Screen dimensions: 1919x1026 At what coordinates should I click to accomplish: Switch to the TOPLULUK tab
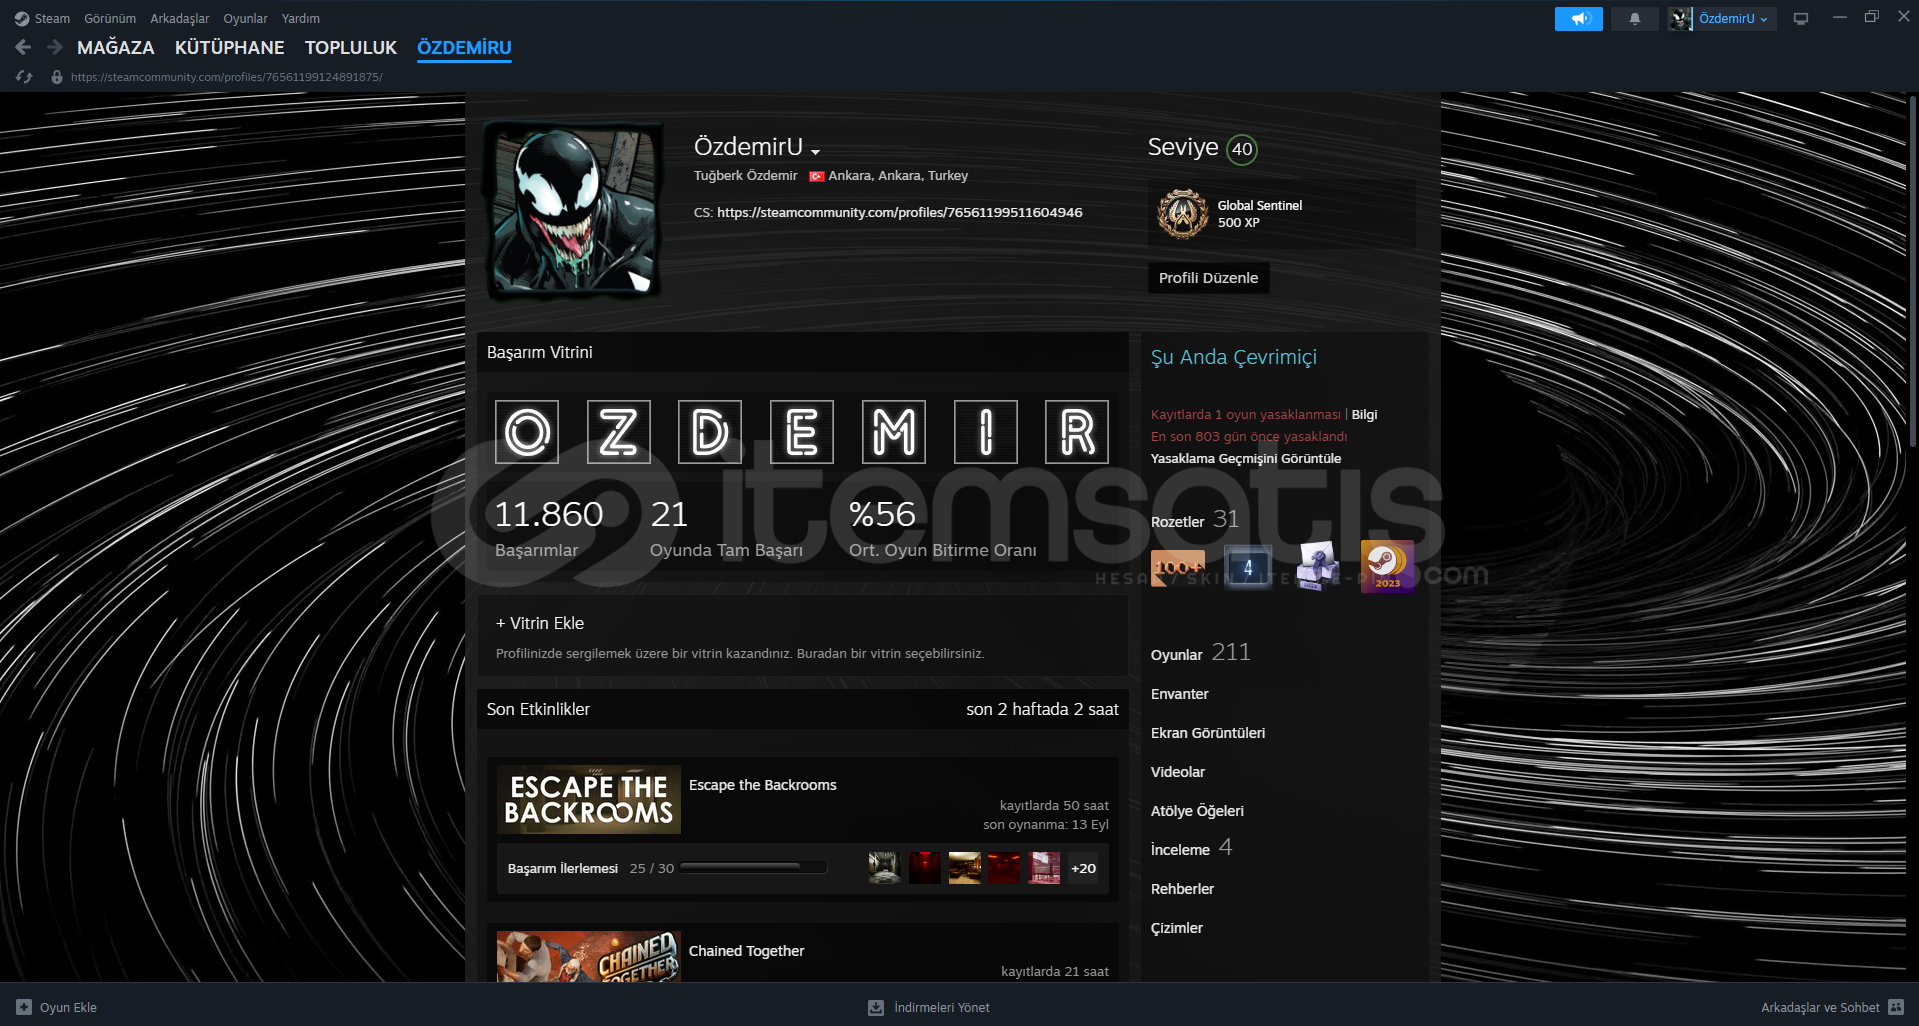351,47
